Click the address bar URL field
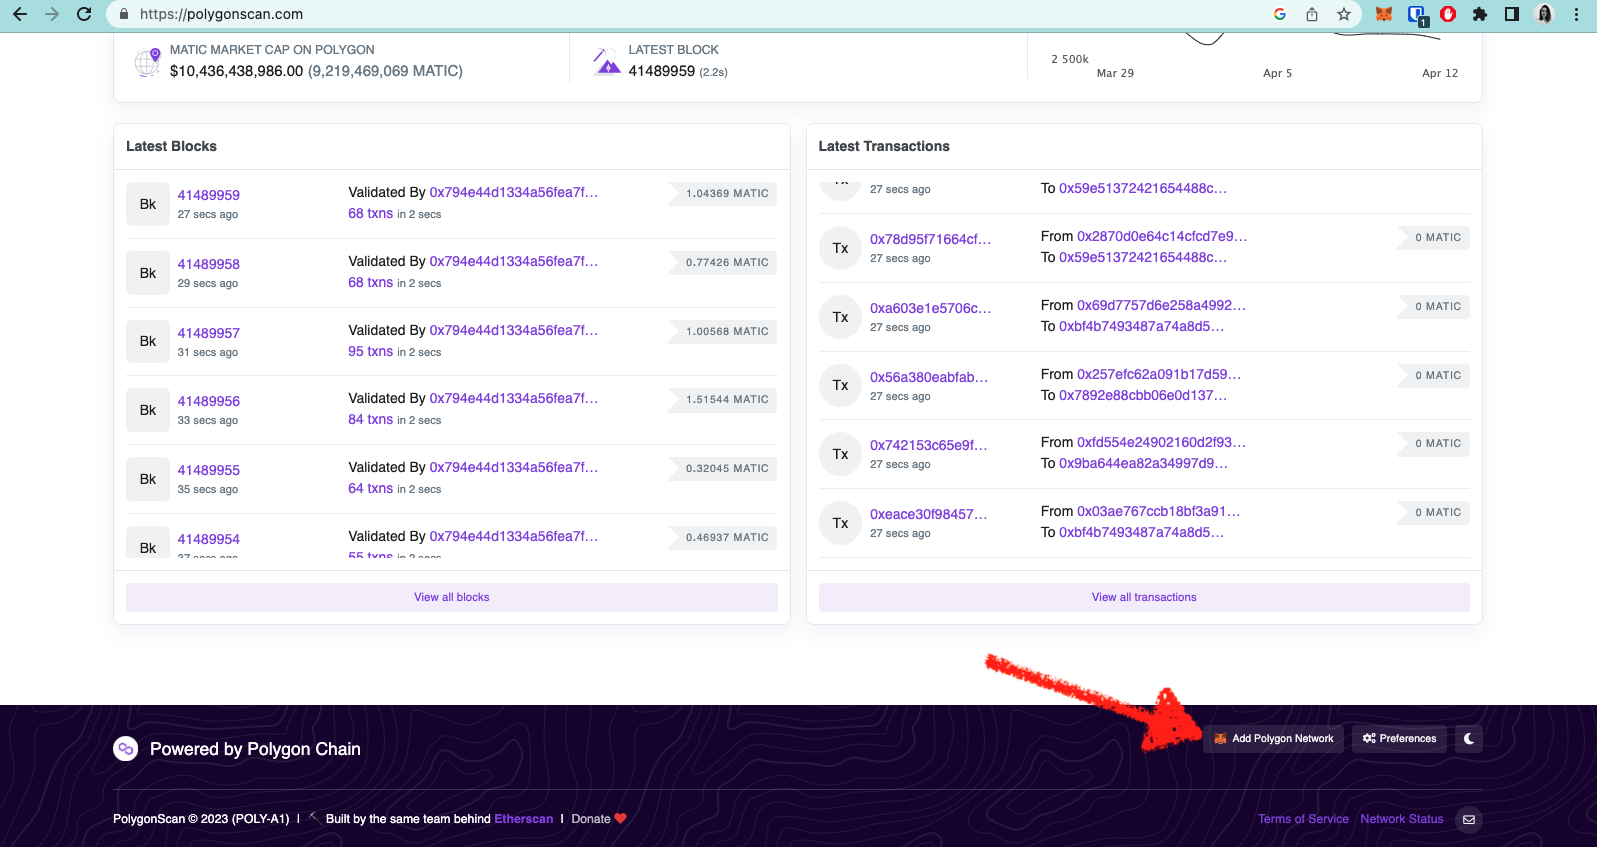This screenshot has height=847, width=1597. point(690,14)
